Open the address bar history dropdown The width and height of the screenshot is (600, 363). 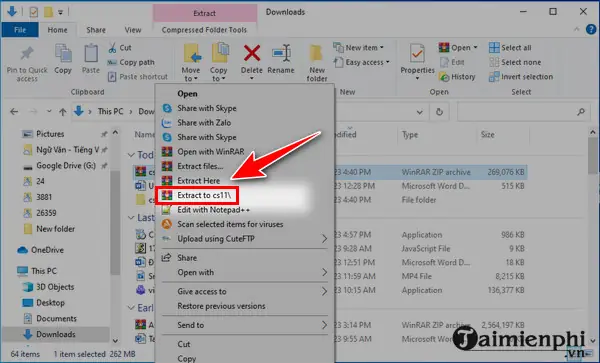[419, 112]
